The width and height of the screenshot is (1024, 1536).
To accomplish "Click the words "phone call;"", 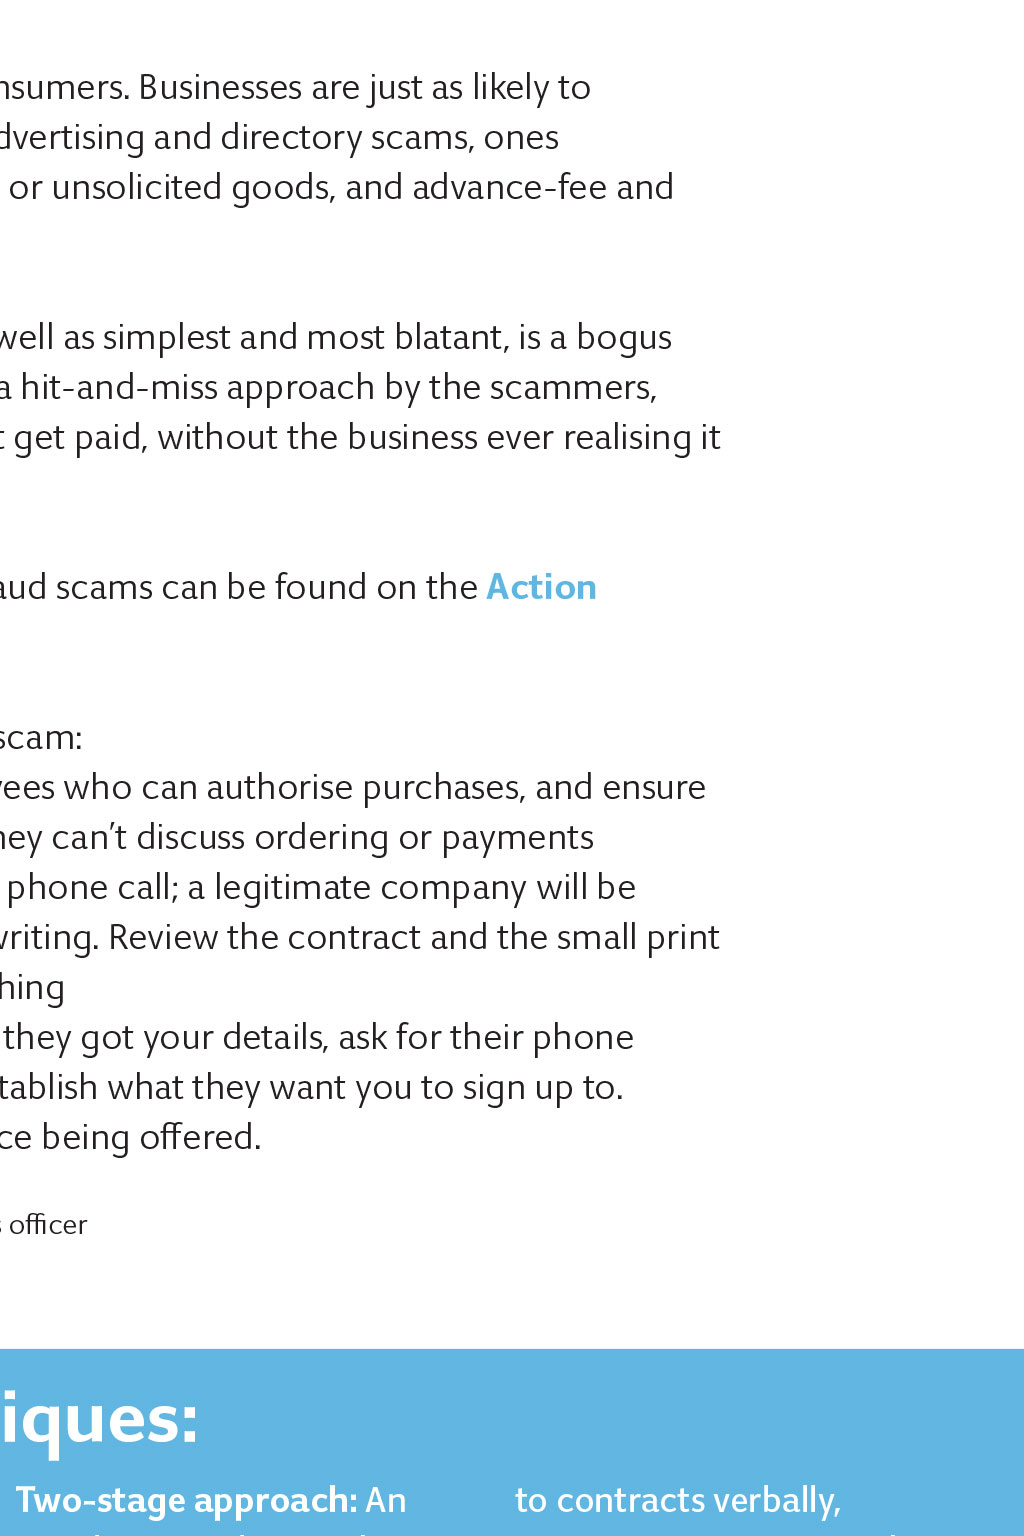I will (93, 888).
